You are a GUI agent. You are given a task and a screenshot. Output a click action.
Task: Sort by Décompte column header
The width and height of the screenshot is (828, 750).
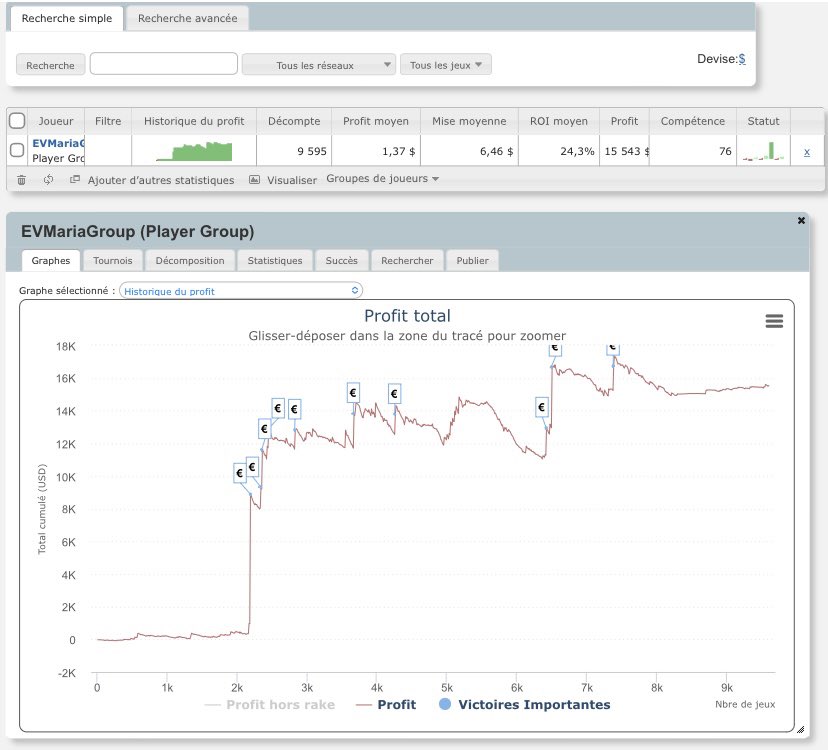tap(294, 121)
